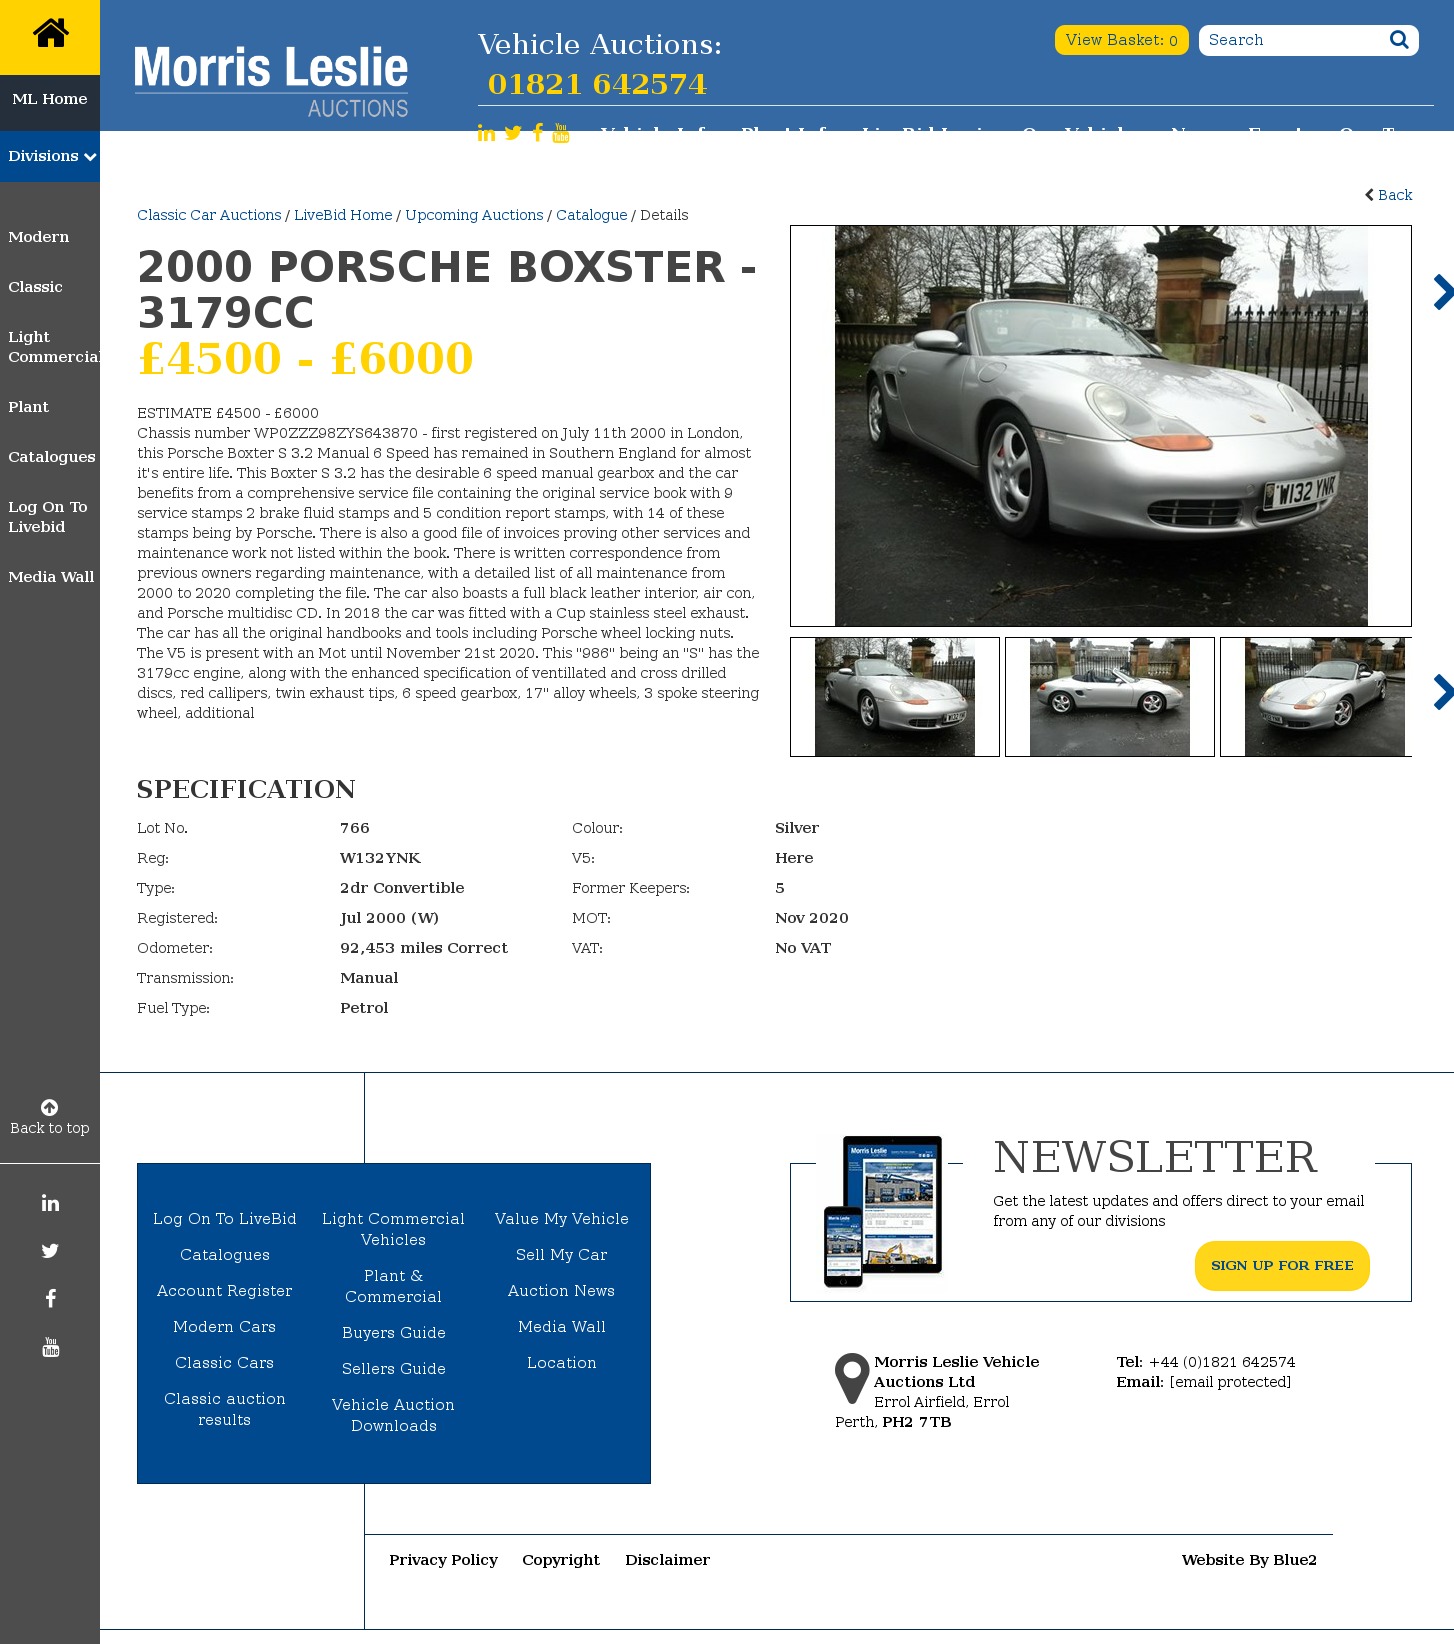Click SIGN UP FOR FREE button

[x=1282, y=1266]
